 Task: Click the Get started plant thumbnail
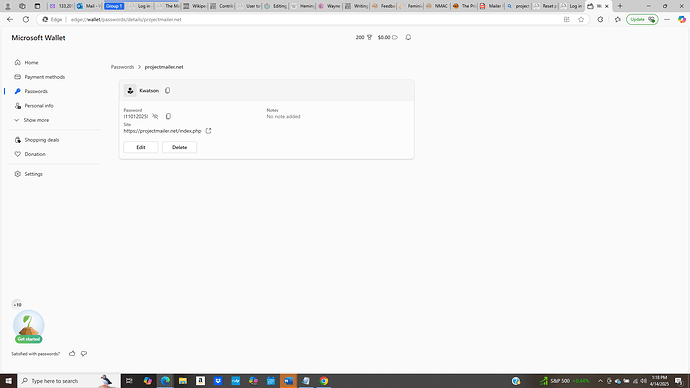29,326
